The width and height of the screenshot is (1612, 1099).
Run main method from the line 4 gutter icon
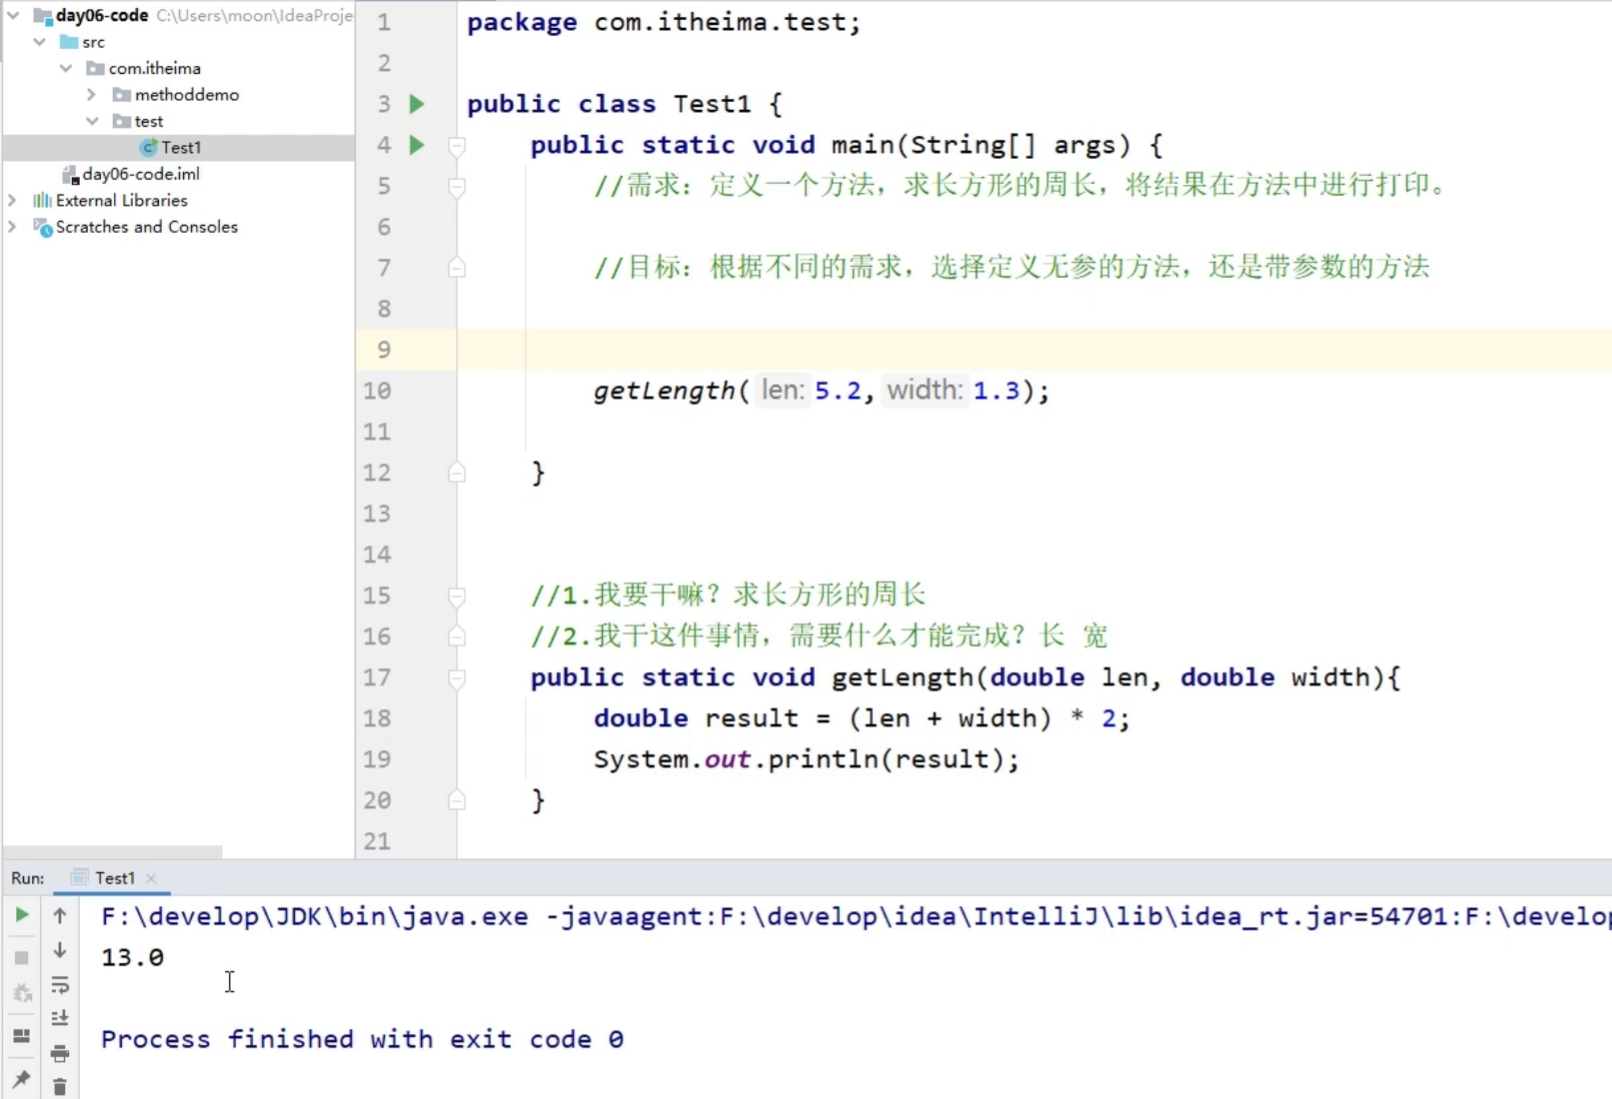[417, 145]
